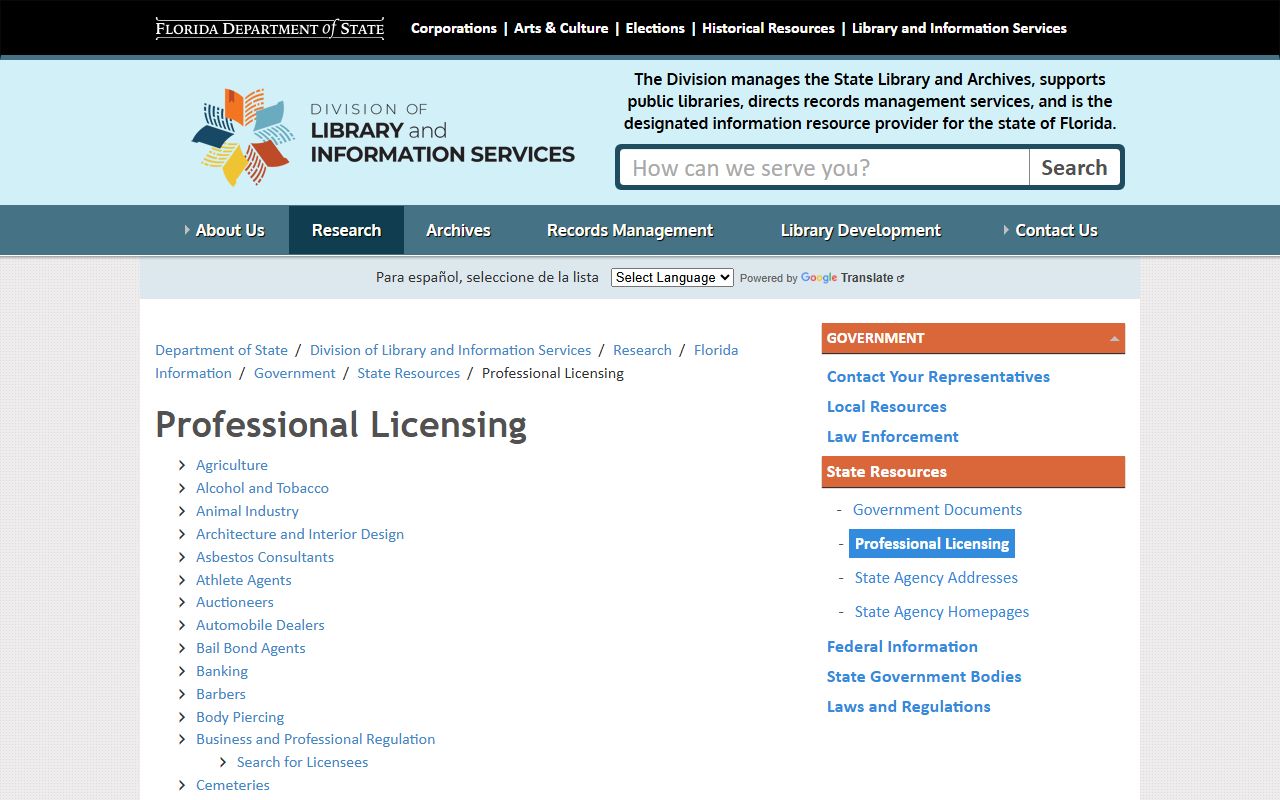
Task: Open the Animal Industry link
Action: tap(247, 511)
